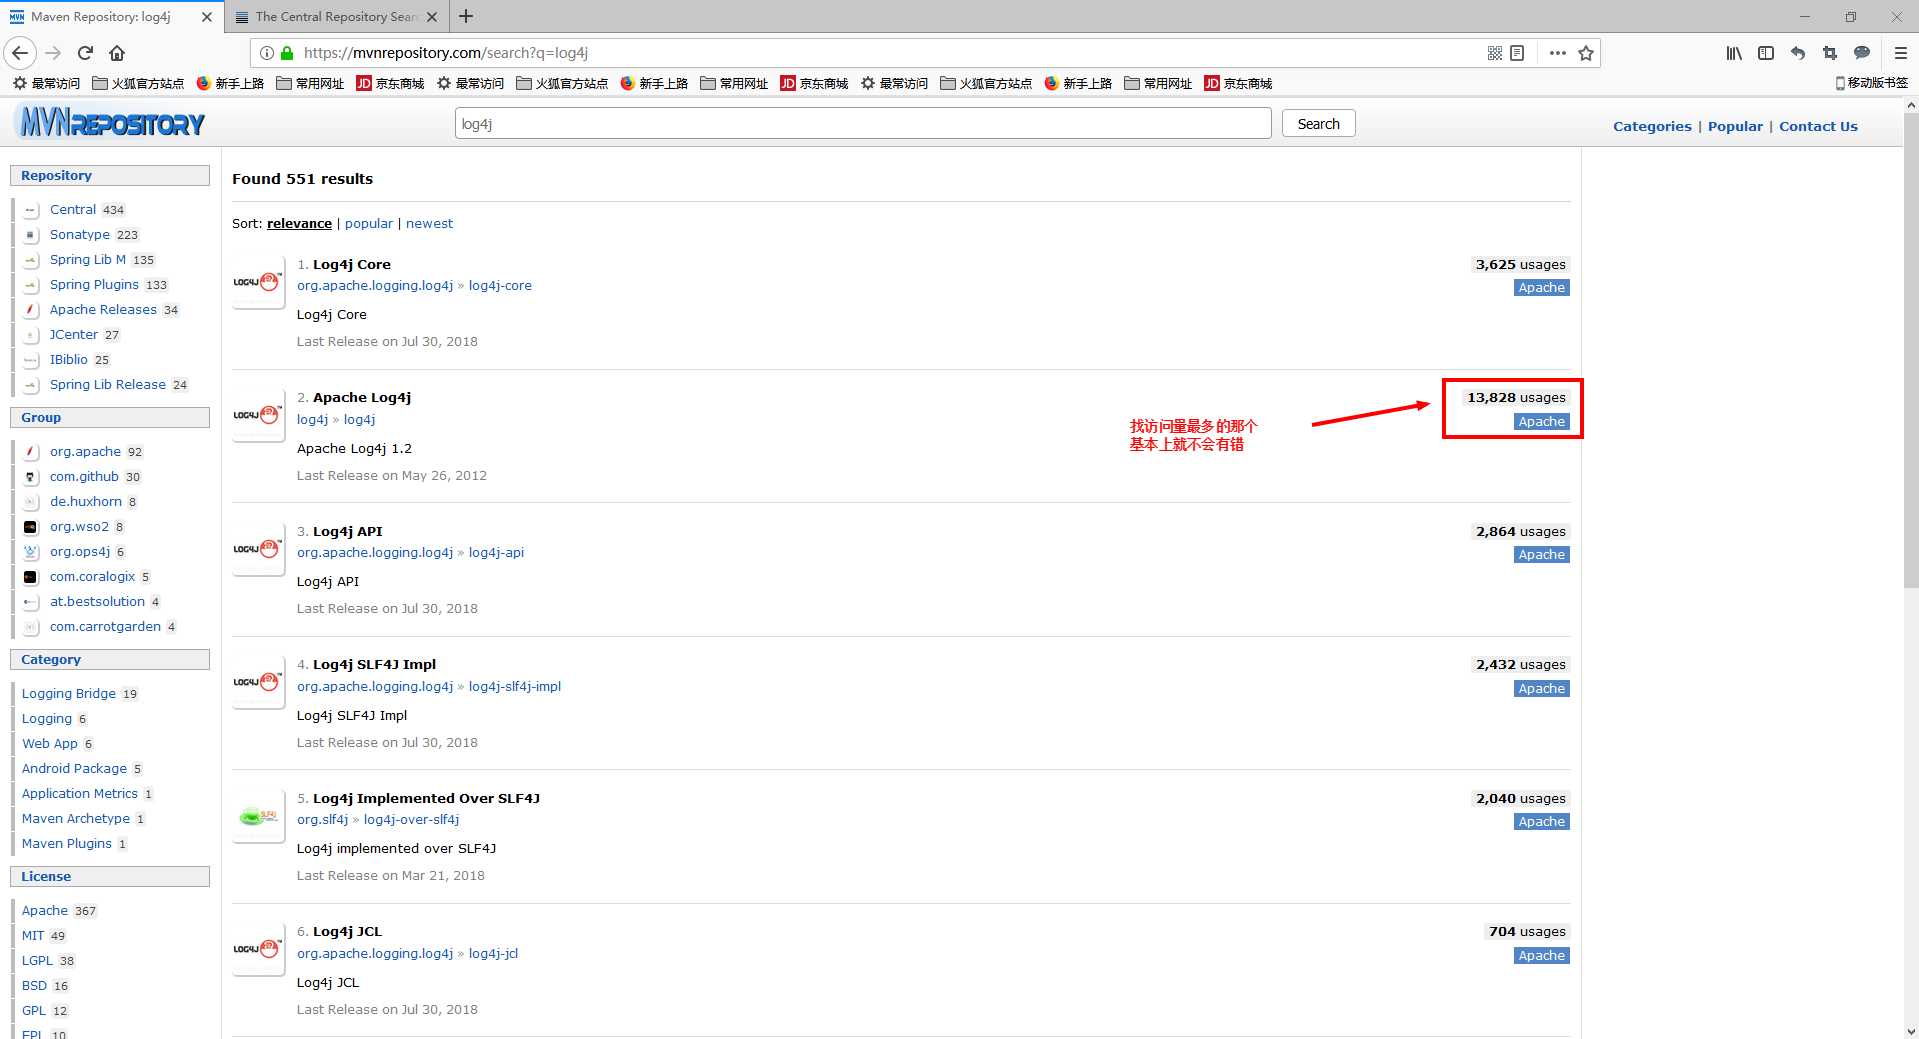1919x1039 pixels.
Task: Click the org.apache group icon
Action: click(x=31, y=452)
